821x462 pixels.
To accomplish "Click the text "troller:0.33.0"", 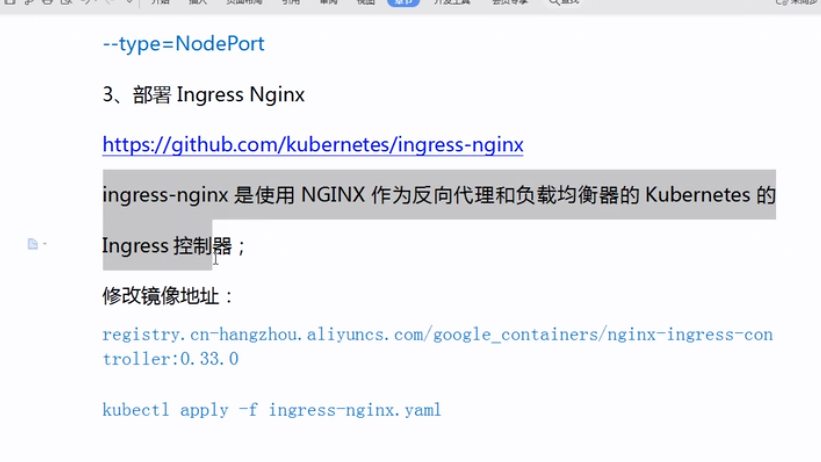I will click(x=170, y=359).
